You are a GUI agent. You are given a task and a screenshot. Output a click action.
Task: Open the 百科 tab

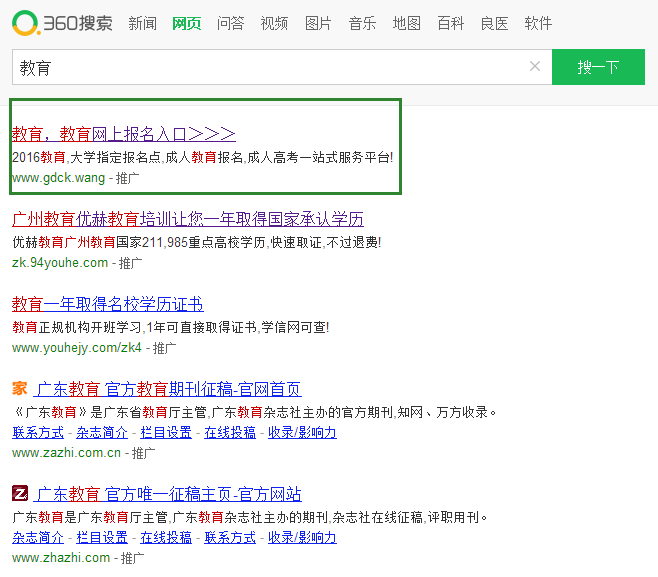[450, 23]
